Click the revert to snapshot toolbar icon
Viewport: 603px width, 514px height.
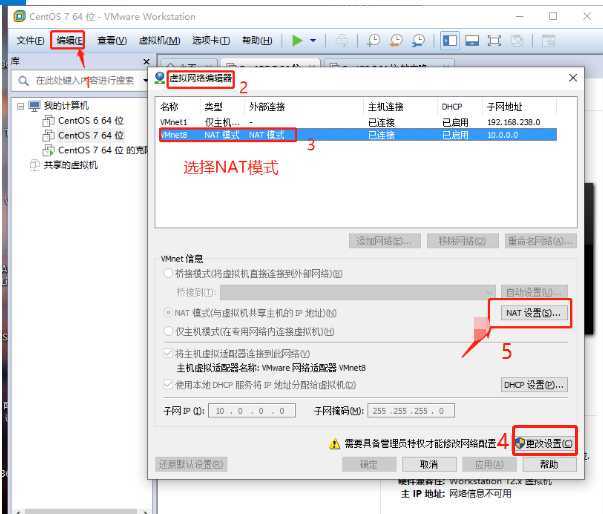pos(396,40)
